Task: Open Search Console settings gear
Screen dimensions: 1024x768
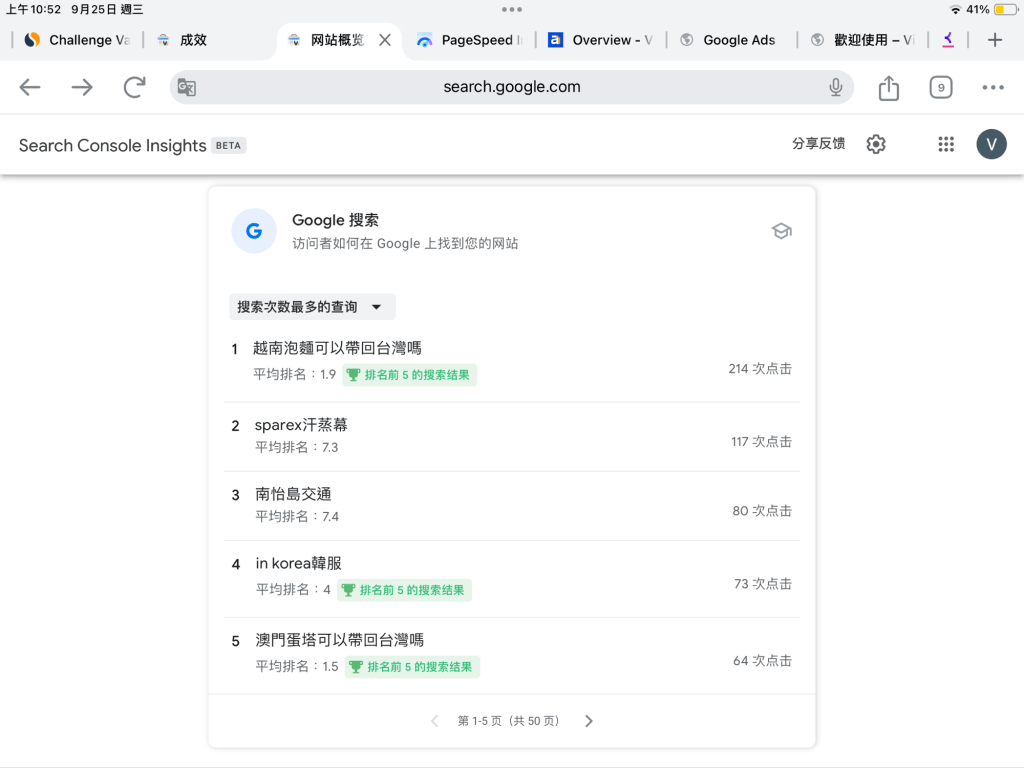Action: [876, 144]
